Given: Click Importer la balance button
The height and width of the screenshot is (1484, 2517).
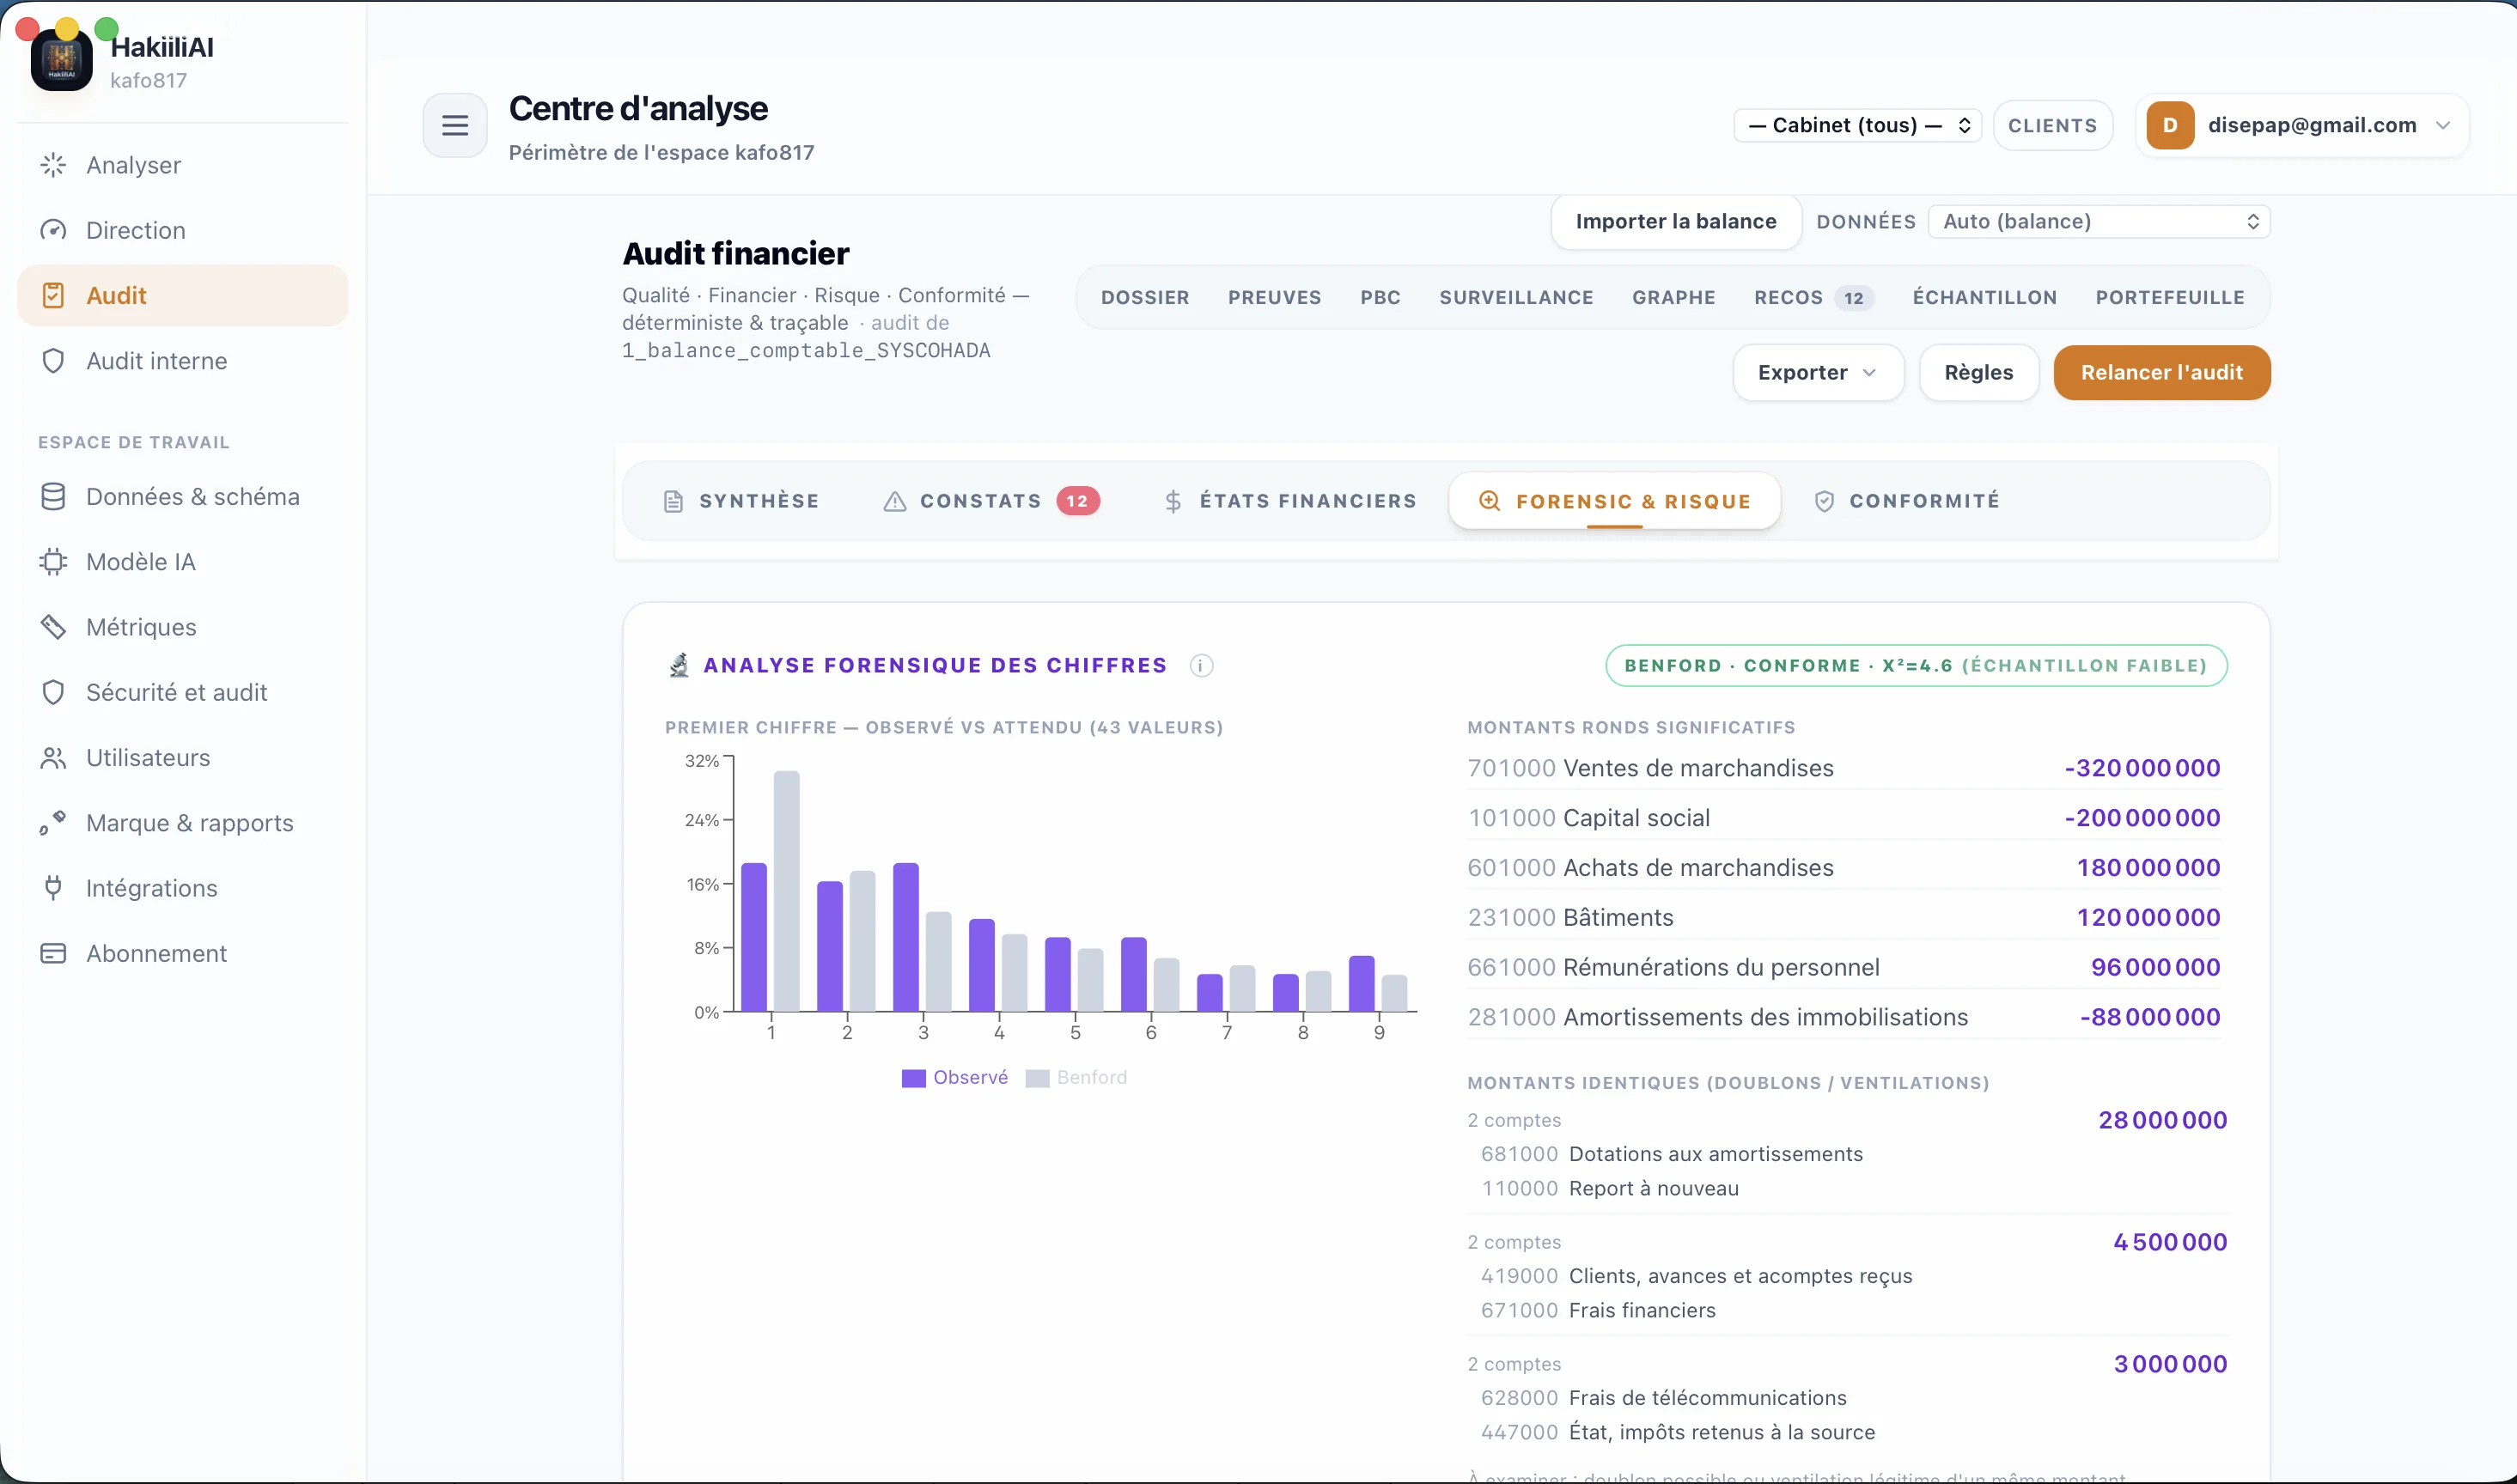Looking at the screenshot, I should (x=1675, y=221).
